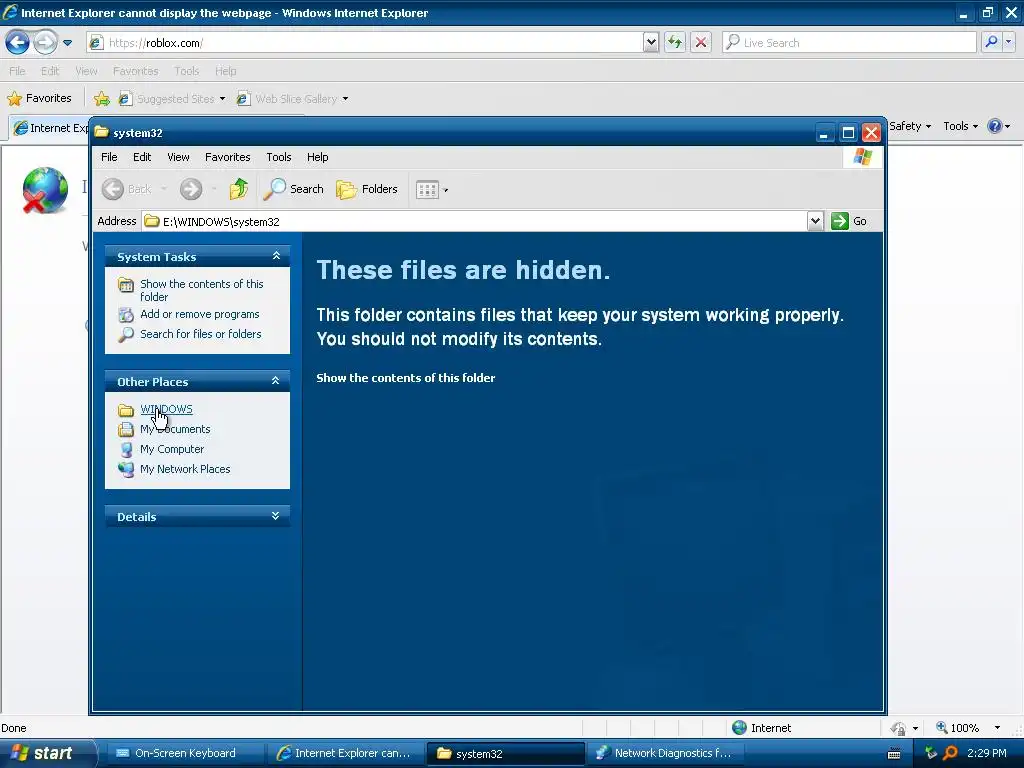Open Web Slice Gallery in IE
This screenshot has width=1024, height=768.
pyautogui.click(x=292, y=99)
